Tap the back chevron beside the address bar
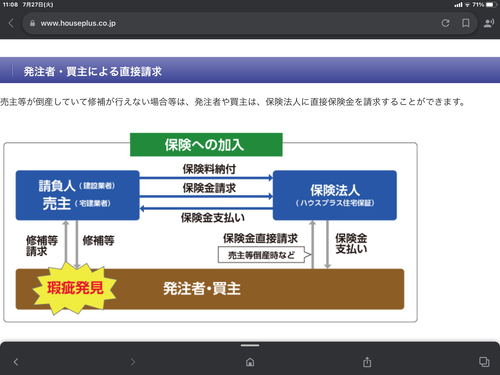This screenshot has width=500, height=375. coord(11,23)
